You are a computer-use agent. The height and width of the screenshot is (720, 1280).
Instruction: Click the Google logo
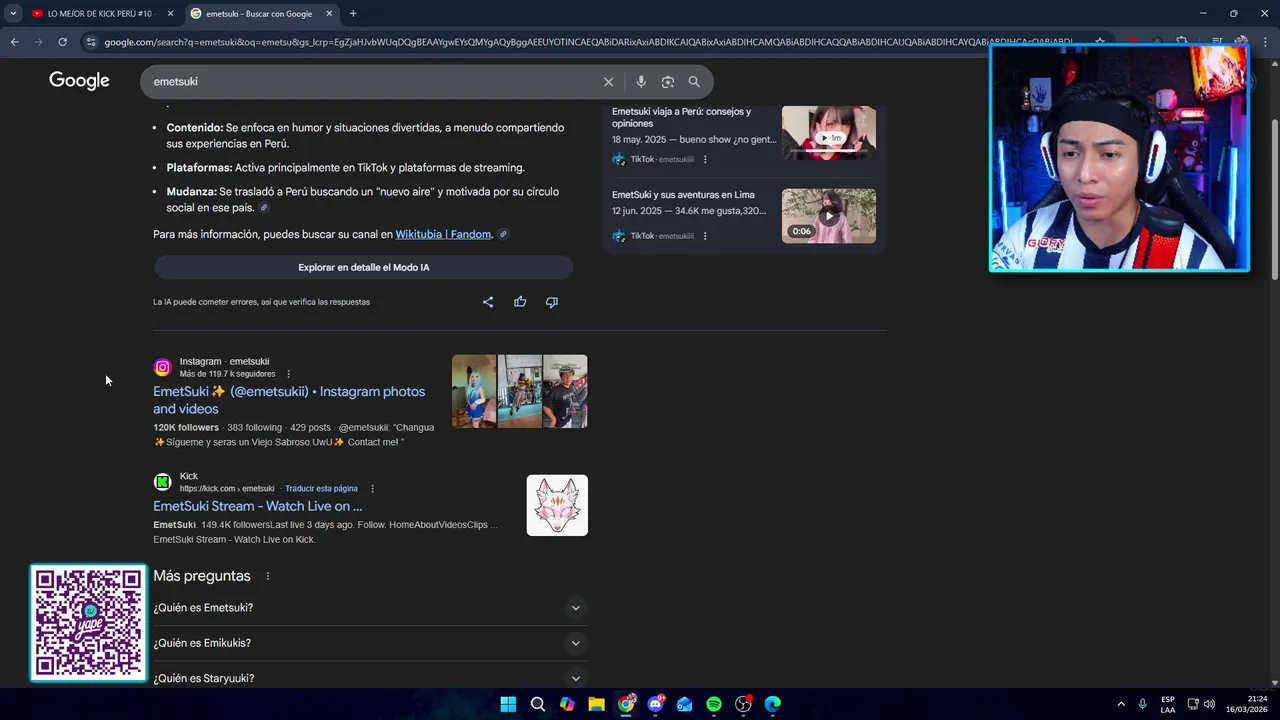79,81
